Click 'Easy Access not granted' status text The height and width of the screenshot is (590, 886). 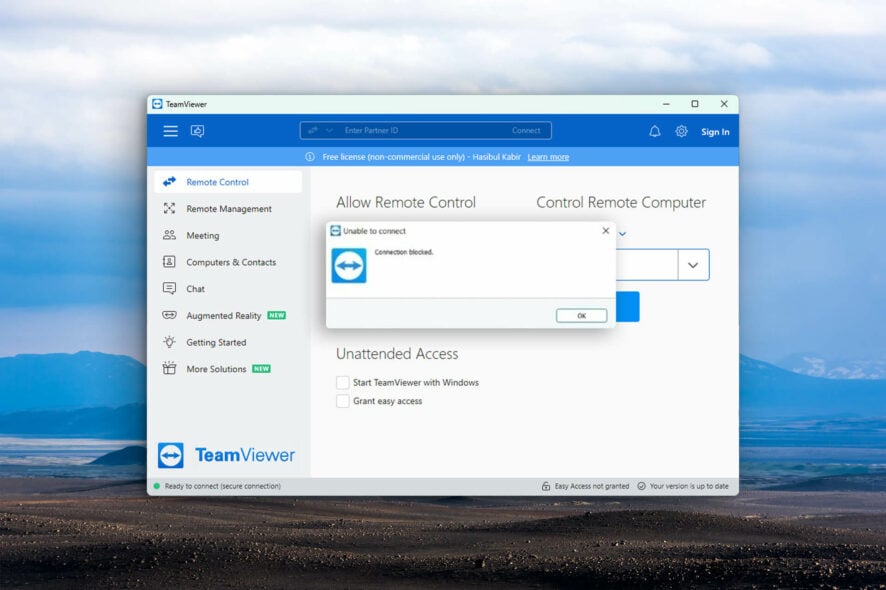click(592, 486)
